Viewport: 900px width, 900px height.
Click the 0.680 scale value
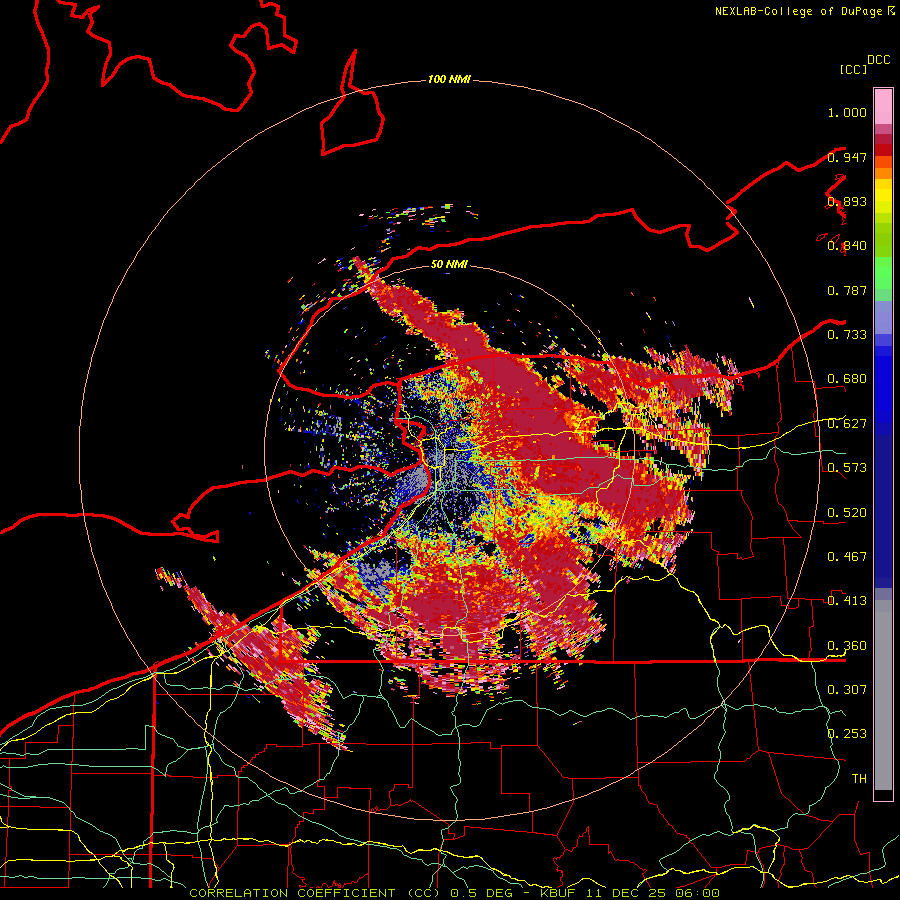(x=847, y=379)
